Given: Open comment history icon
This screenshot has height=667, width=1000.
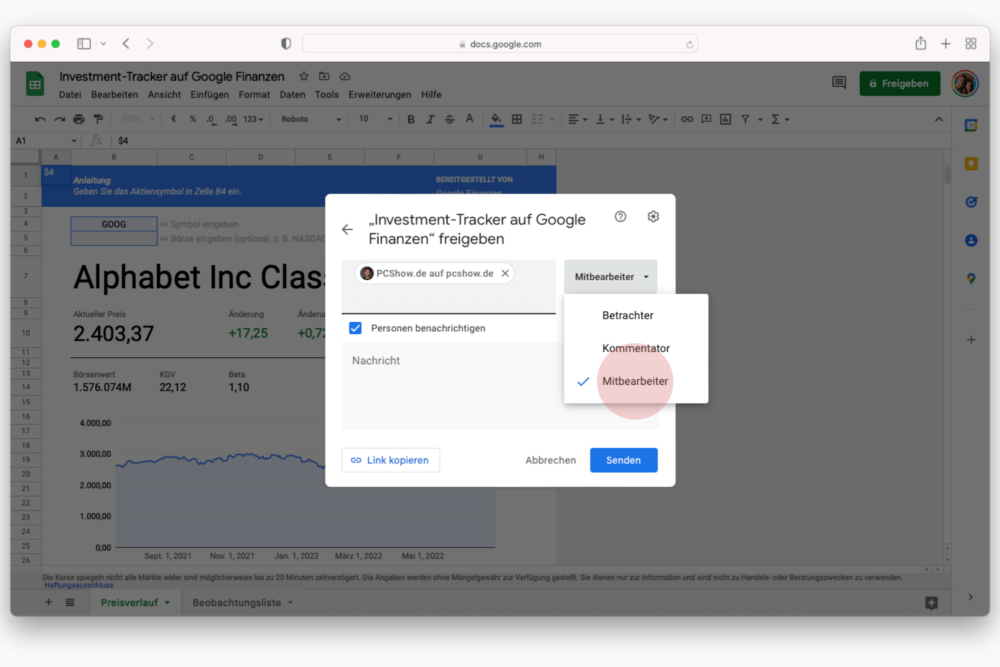Looking at the screenshot, I should [839, 83].
